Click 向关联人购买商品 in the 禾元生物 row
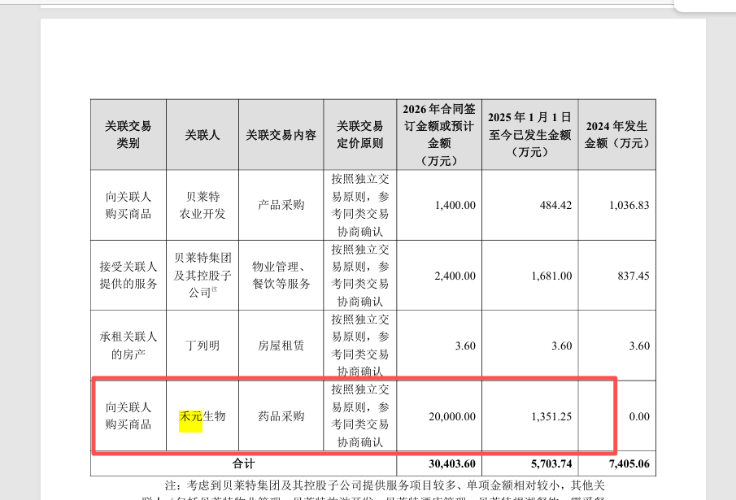The width and height of the screenshot is (736, 500). 128,415
